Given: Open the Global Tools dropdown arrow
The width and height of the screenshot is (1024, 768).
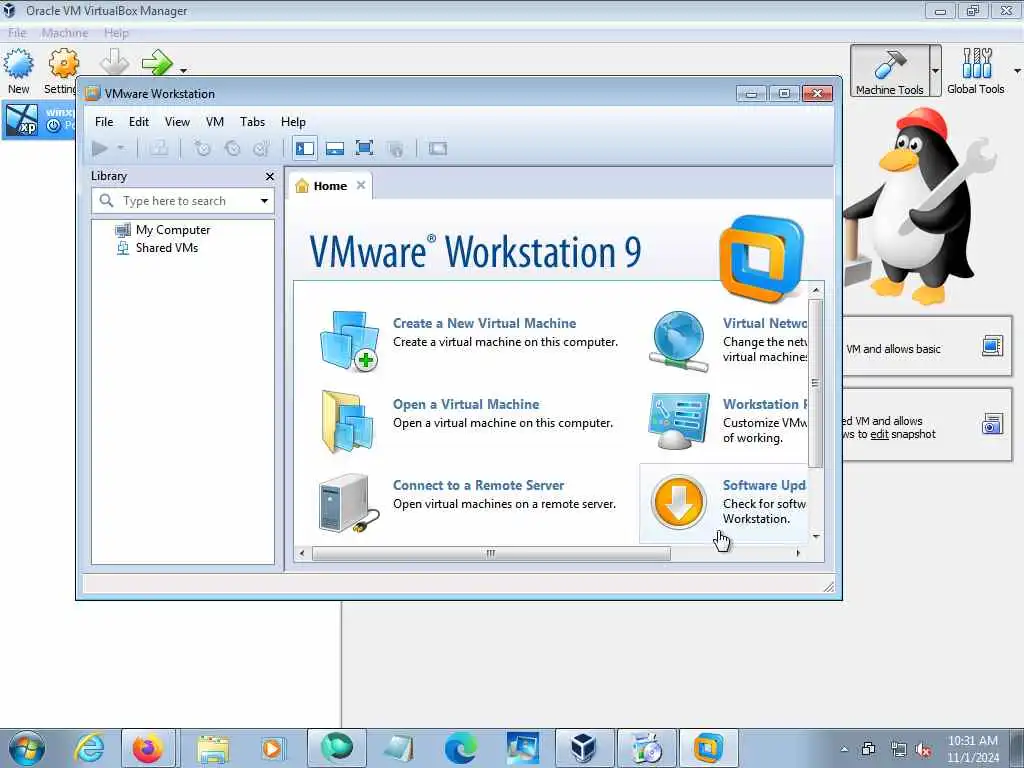Looking at the screenshot, I should 1017,71.
